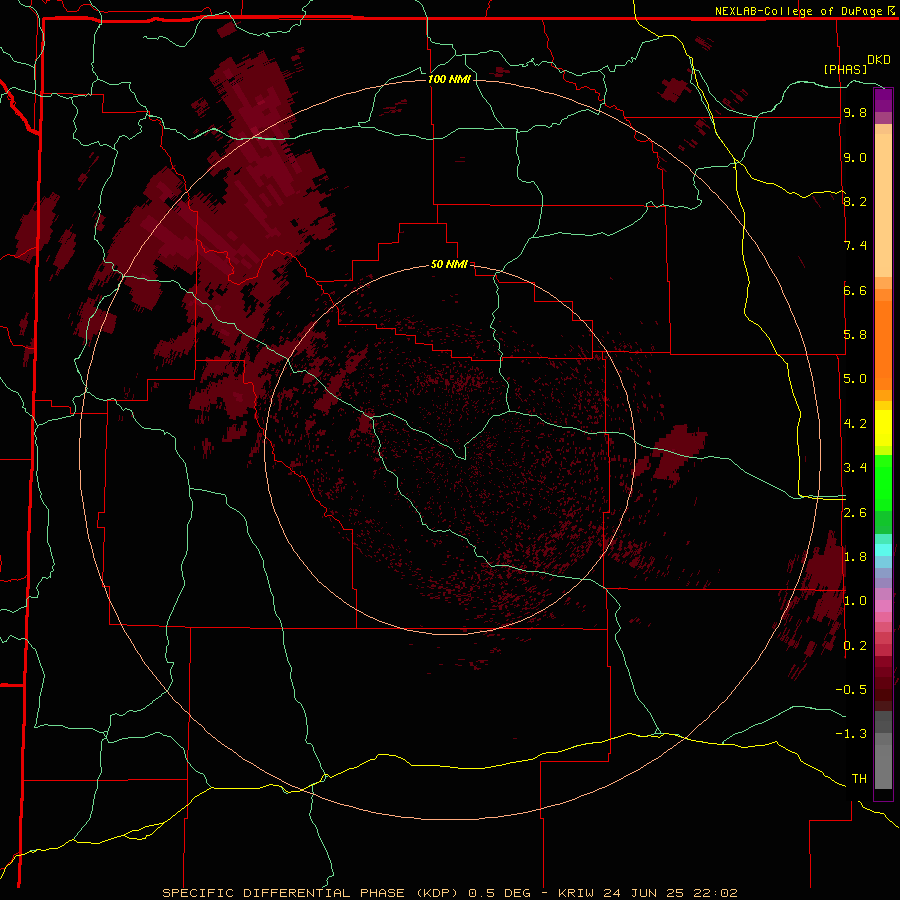Screen dimensions: 900x900
Task: Select the purple swatch at the legend top
Action: pyautogui.click(x=883, y=100)
